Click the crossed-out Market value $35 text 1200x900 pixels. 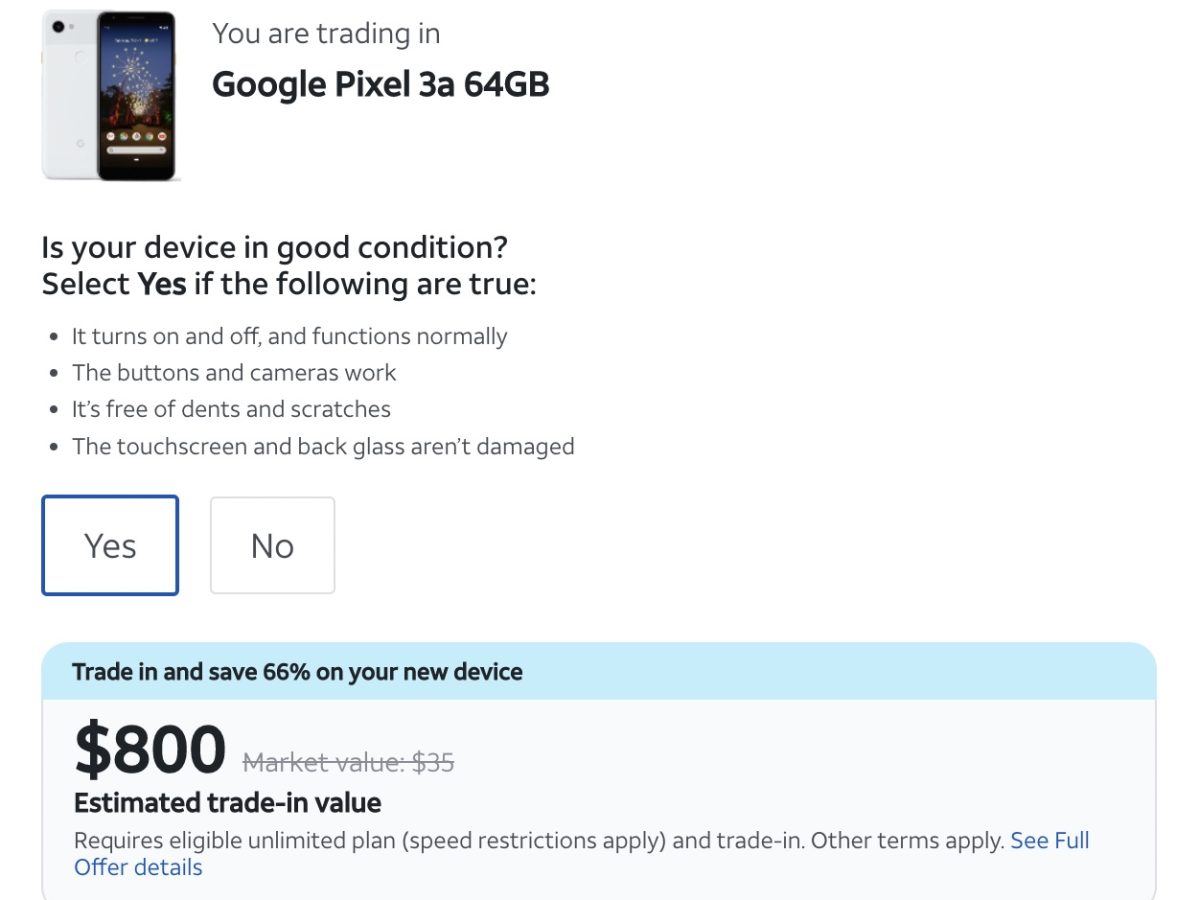coord(348,763)
